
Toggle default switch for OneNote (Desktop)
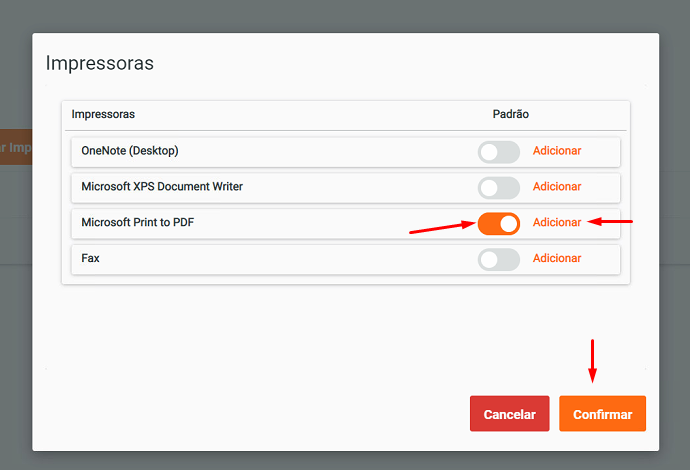coord(499,152)
